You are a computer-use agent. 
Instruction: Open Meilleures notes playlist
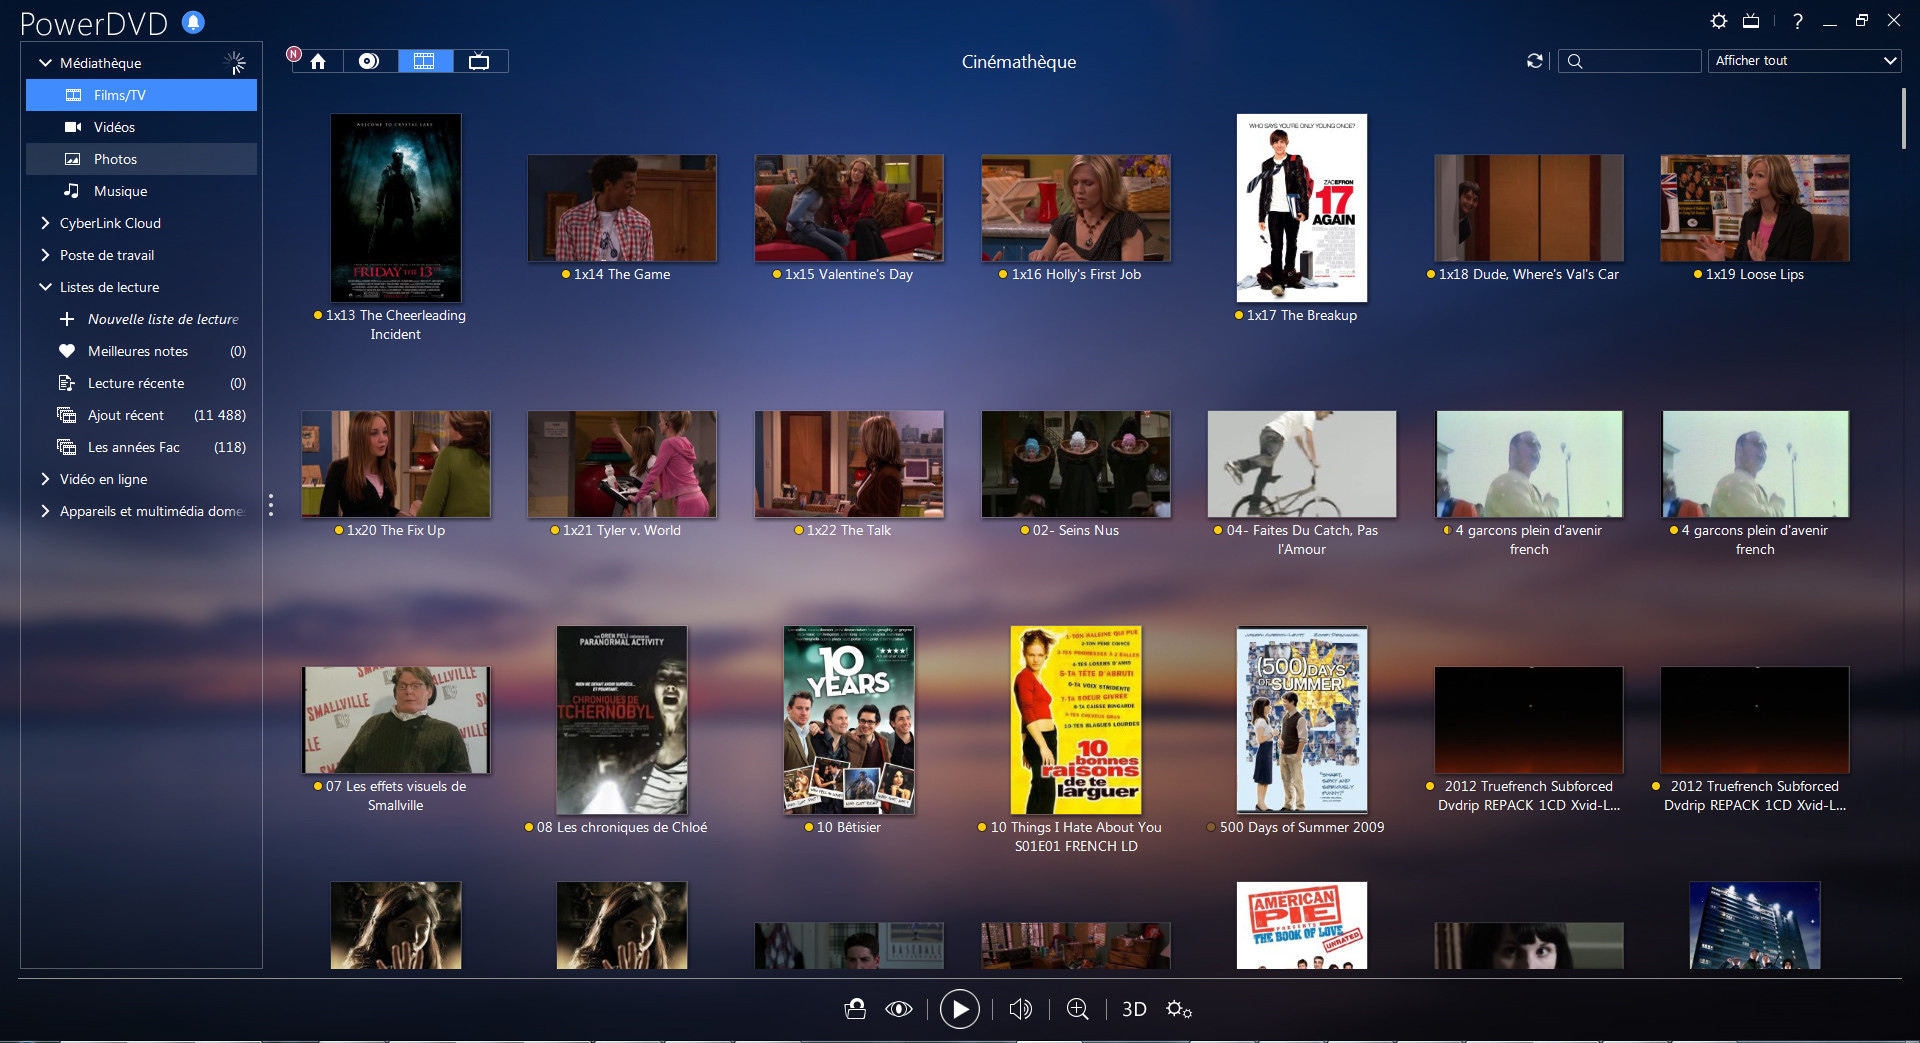click(x=141, y=351)
